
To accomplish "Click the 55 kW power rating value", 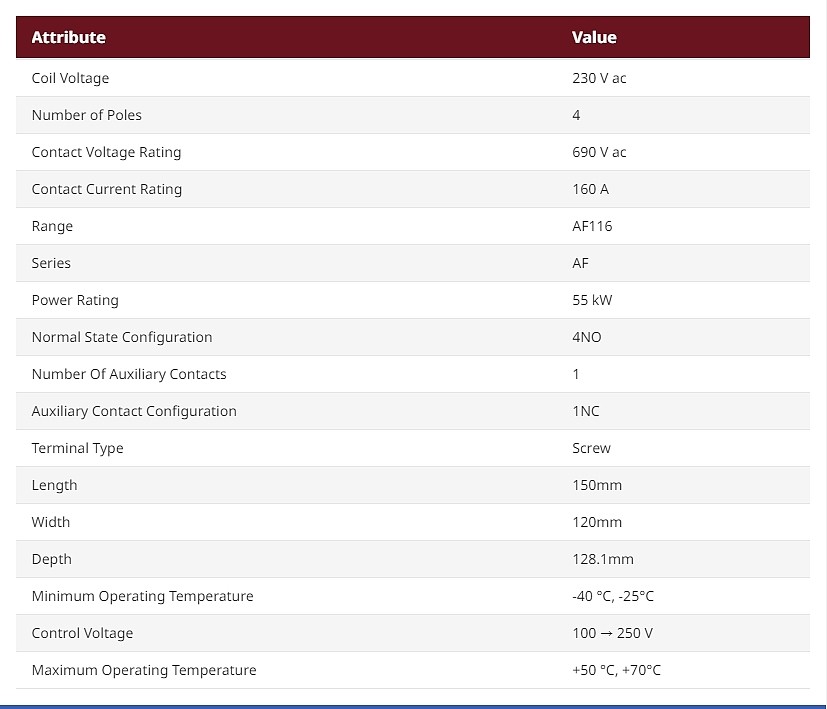I will (593, 300).
